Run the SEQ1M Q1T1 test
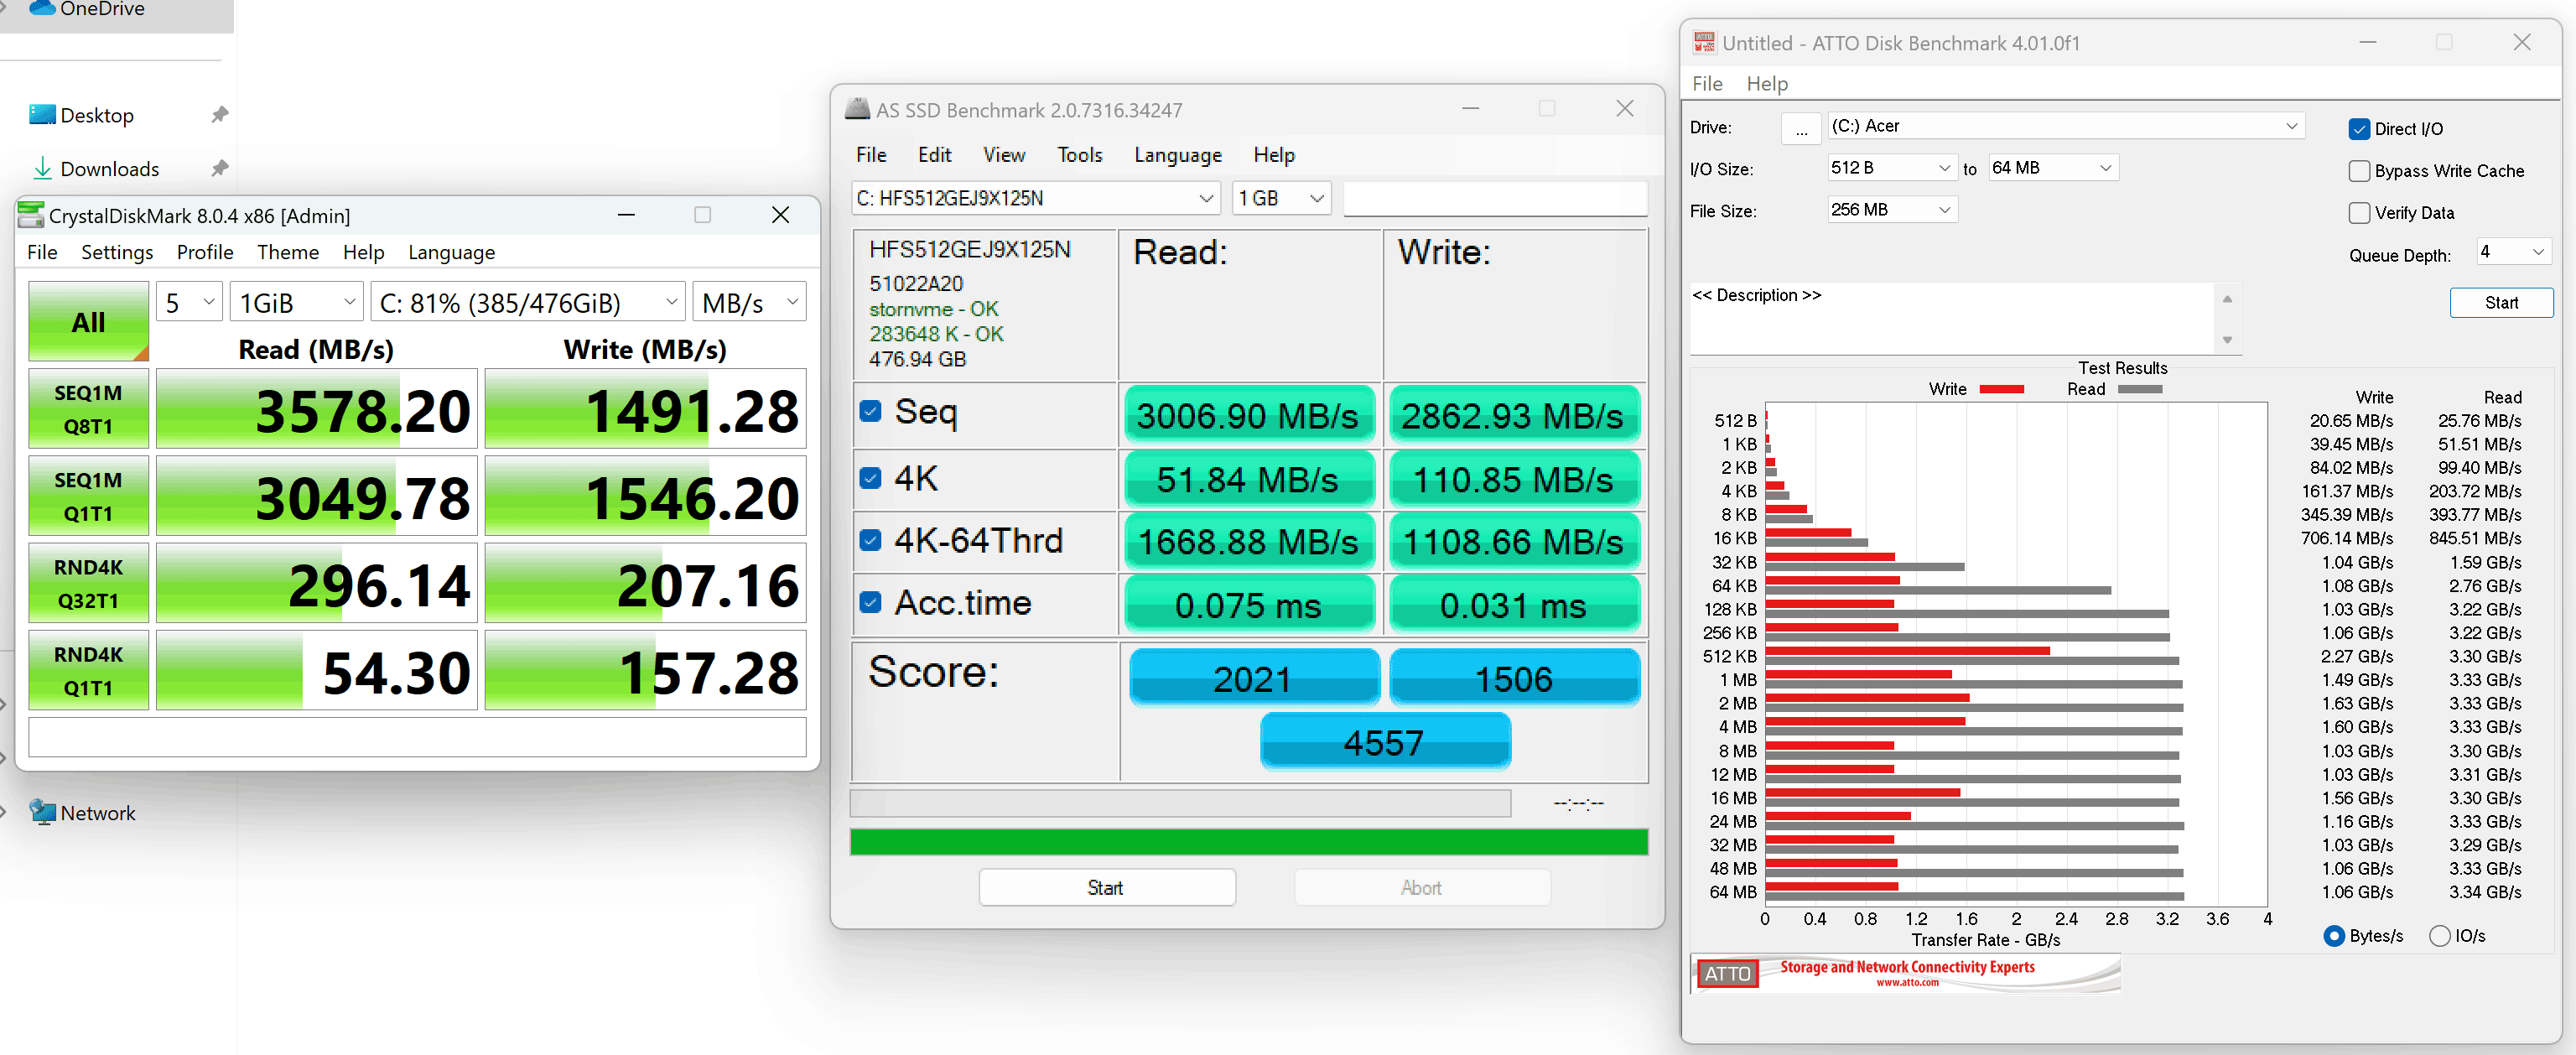The image size is (2576, 1055). tap(88, 496)
